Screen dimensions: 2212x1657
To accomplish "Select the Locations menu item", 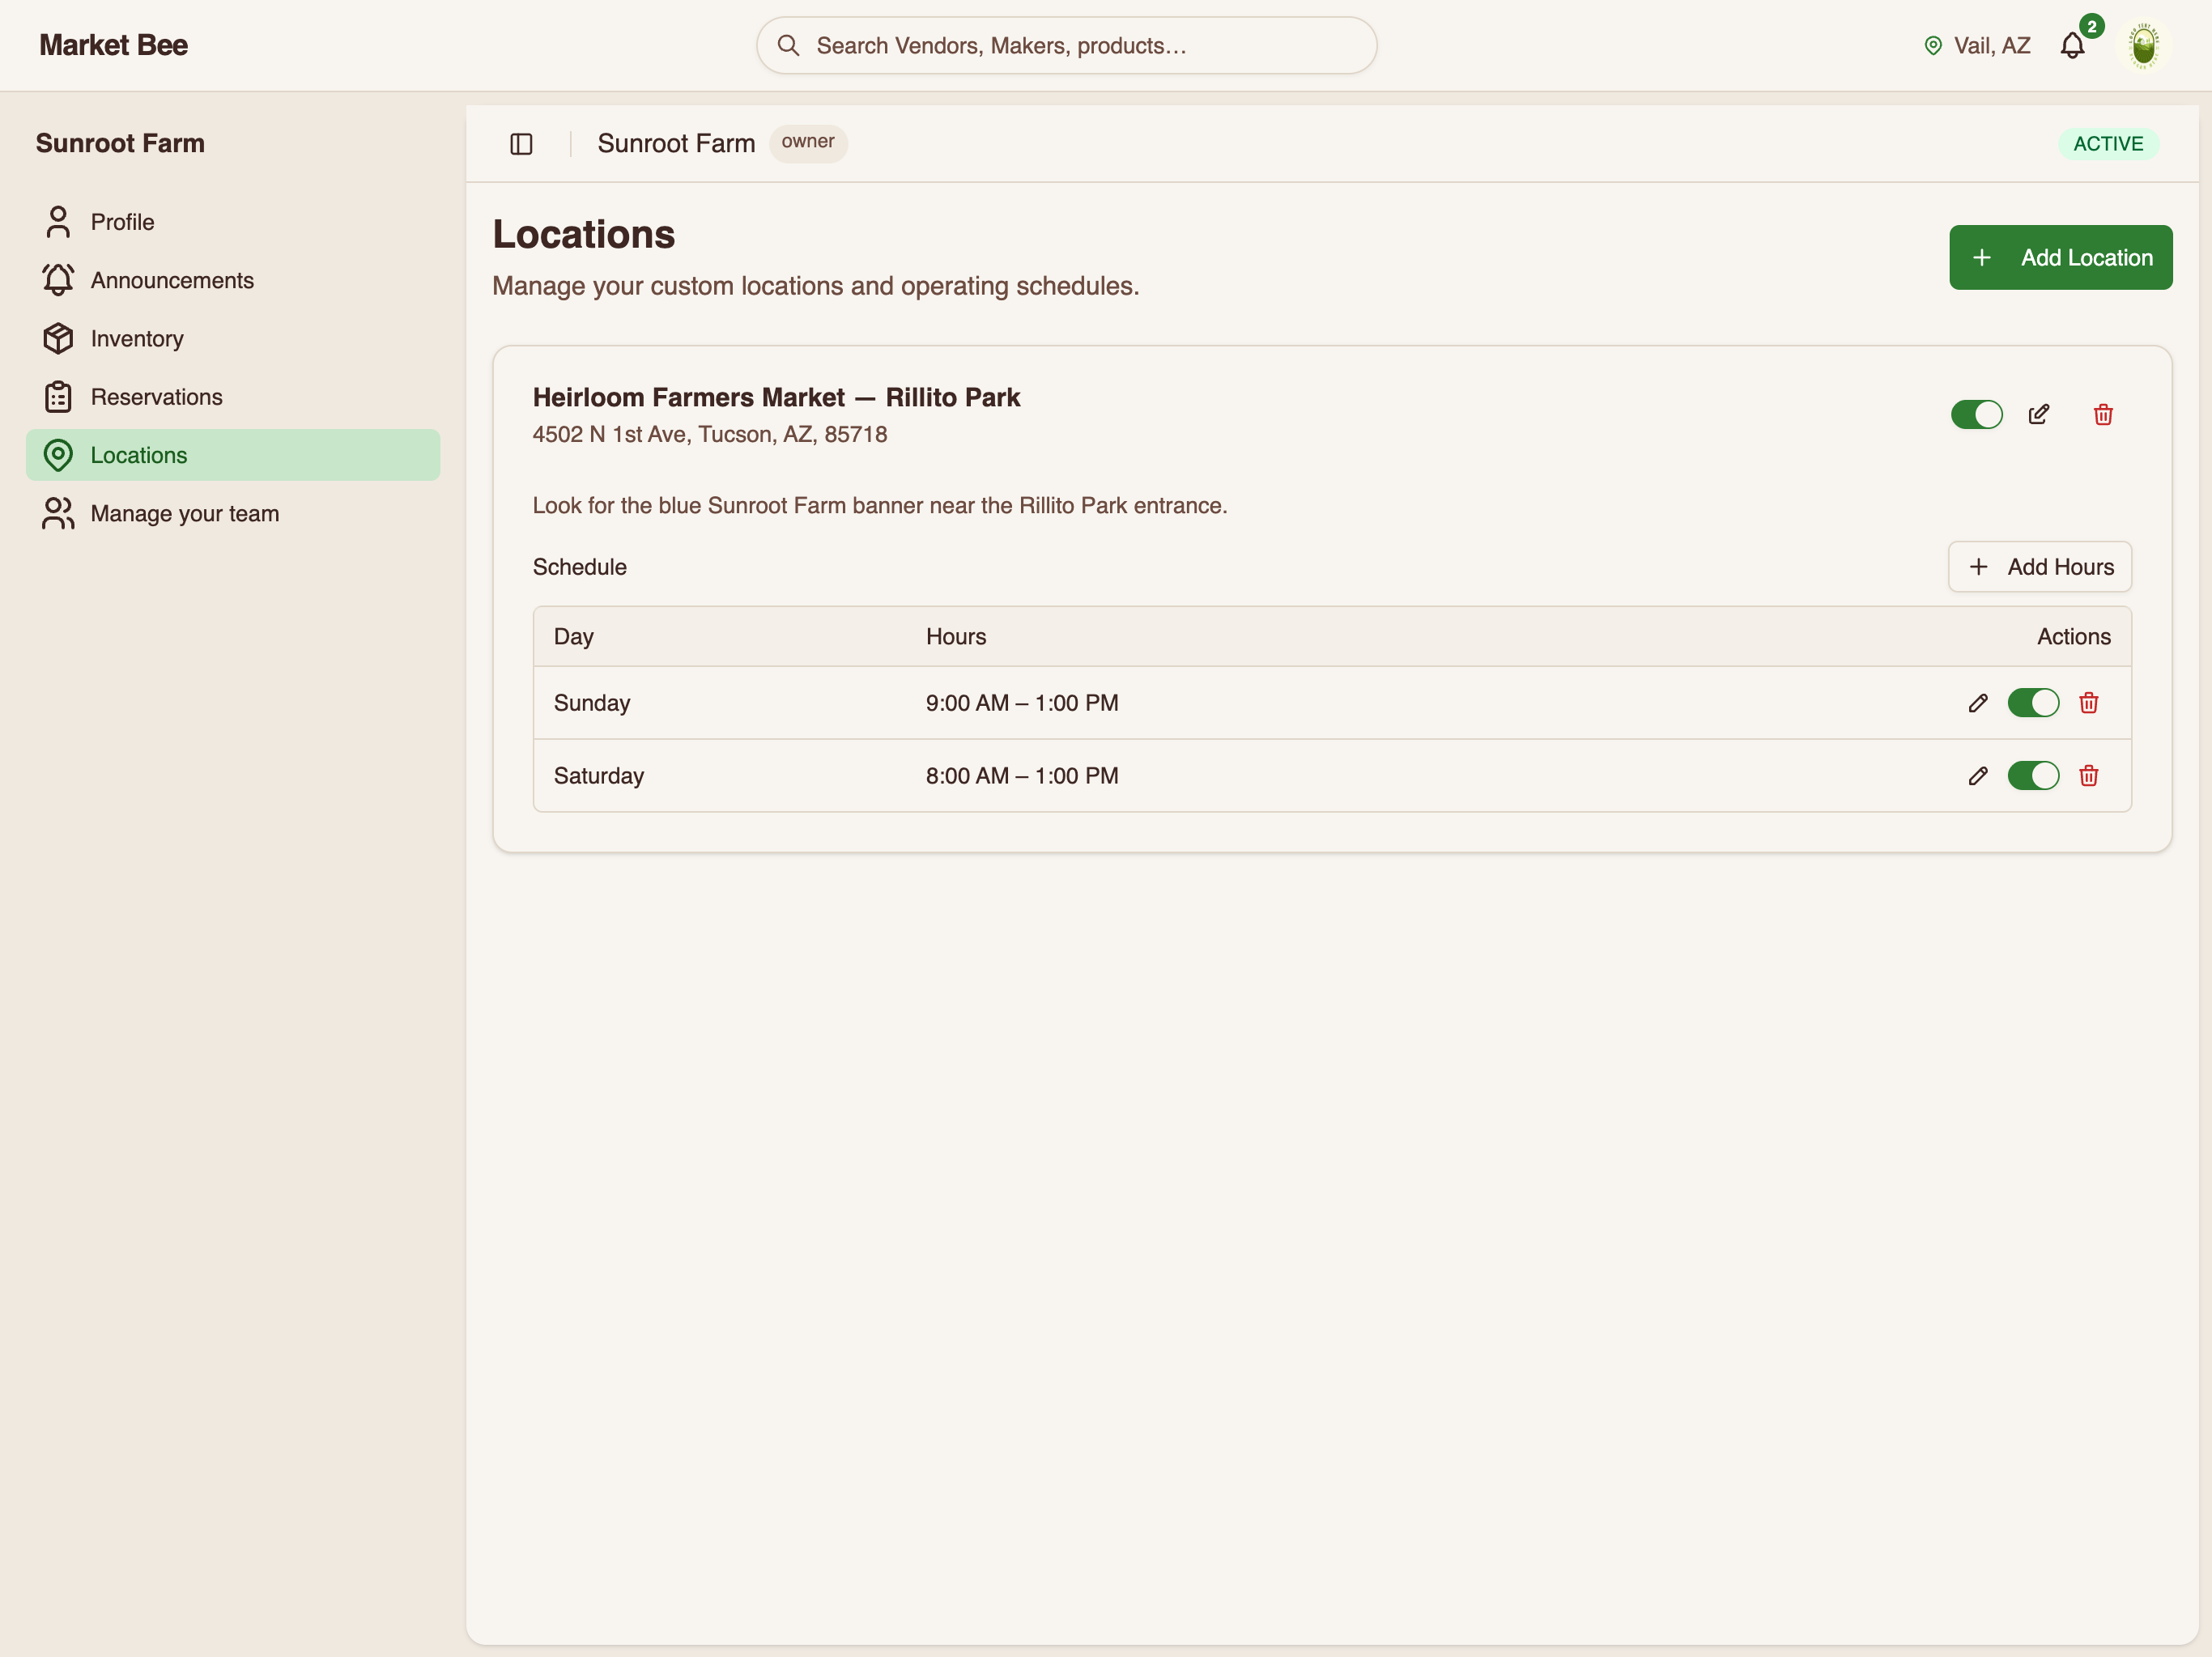I will [x=233, y=455].
